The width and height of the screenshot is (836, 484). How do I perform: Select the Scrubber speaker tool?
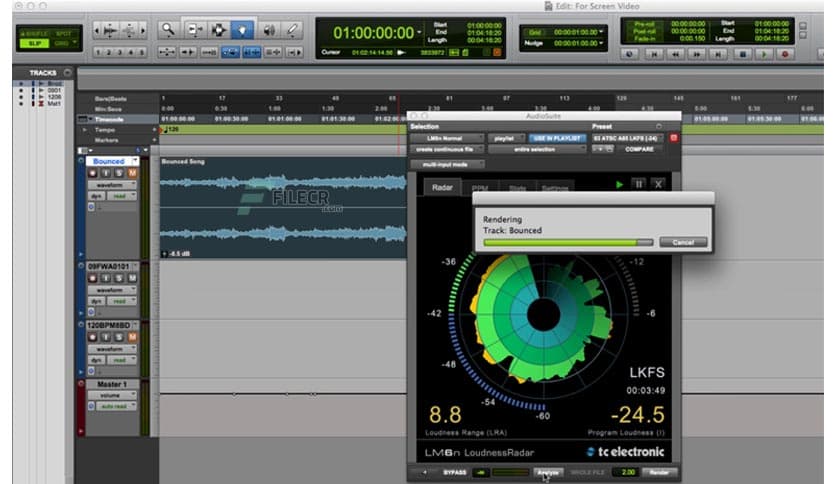tap(269, 29)
